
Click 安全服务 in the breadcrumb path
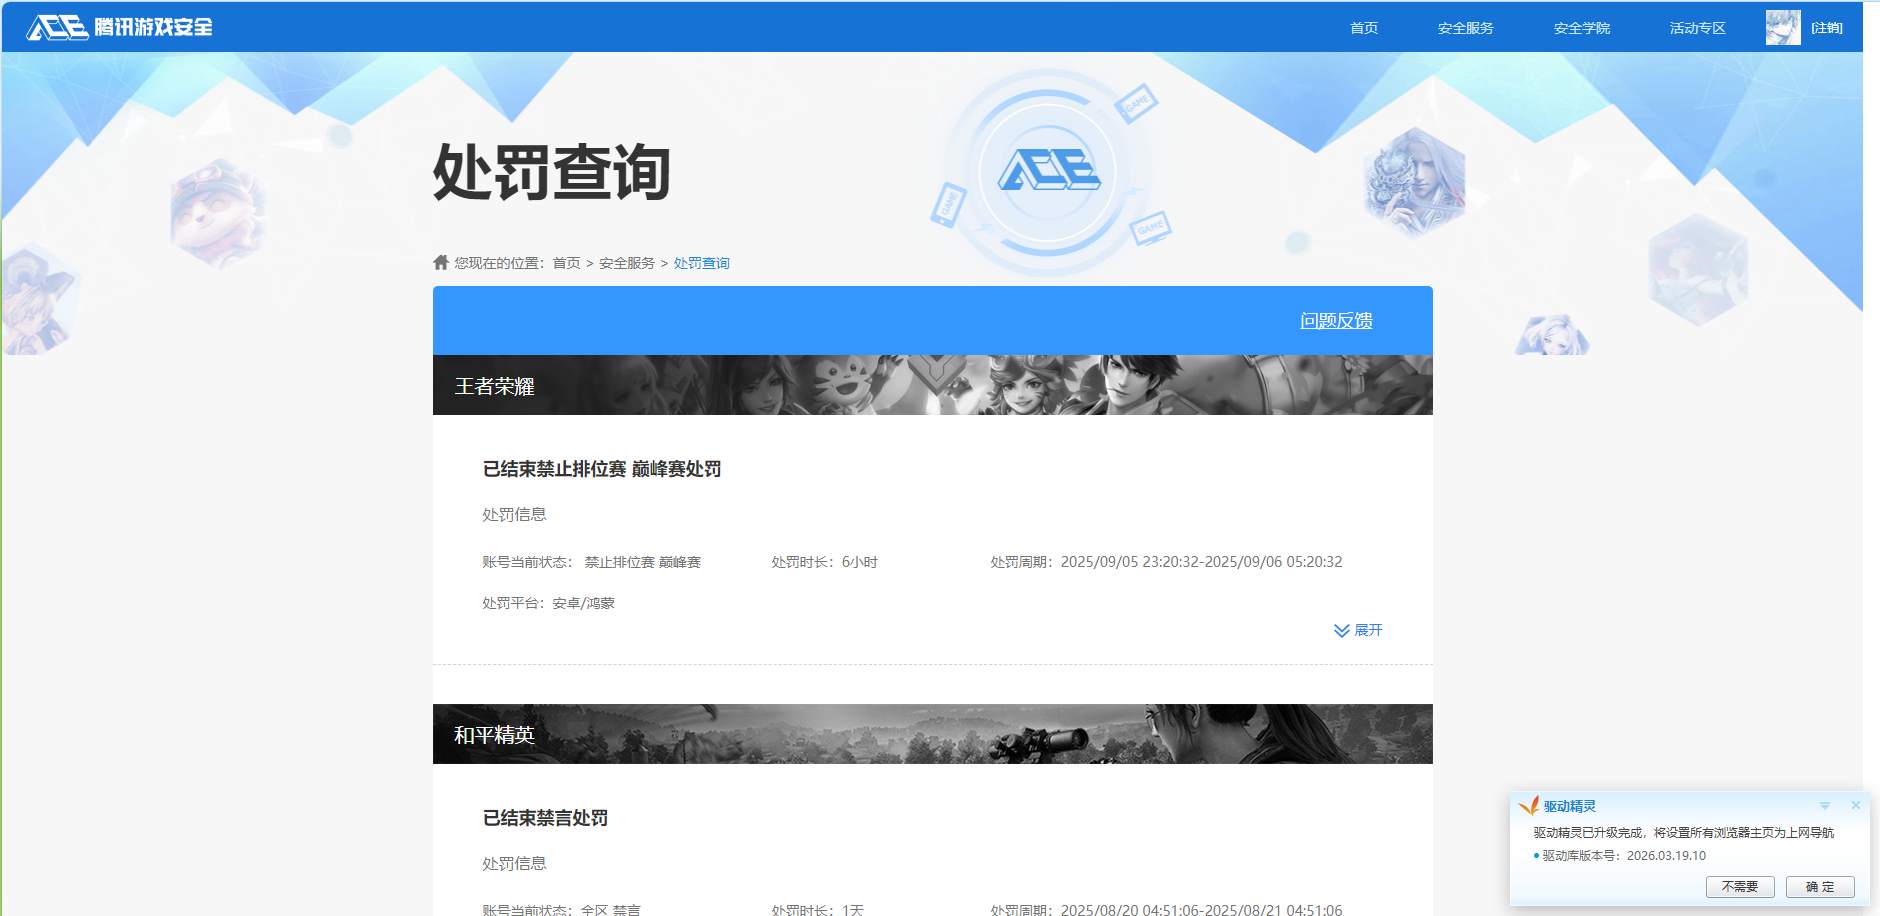point(626,263)
